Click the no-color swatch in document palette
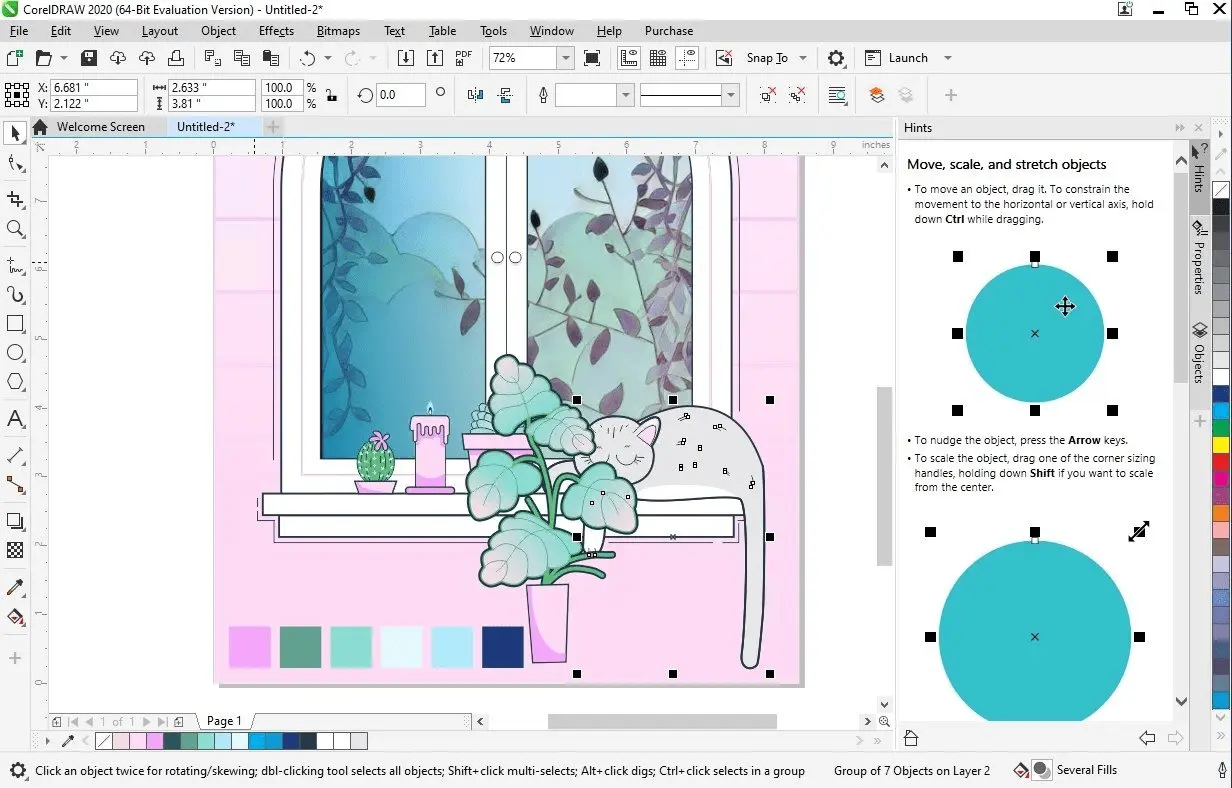The image size is (1232, 788). coord(103,741)
